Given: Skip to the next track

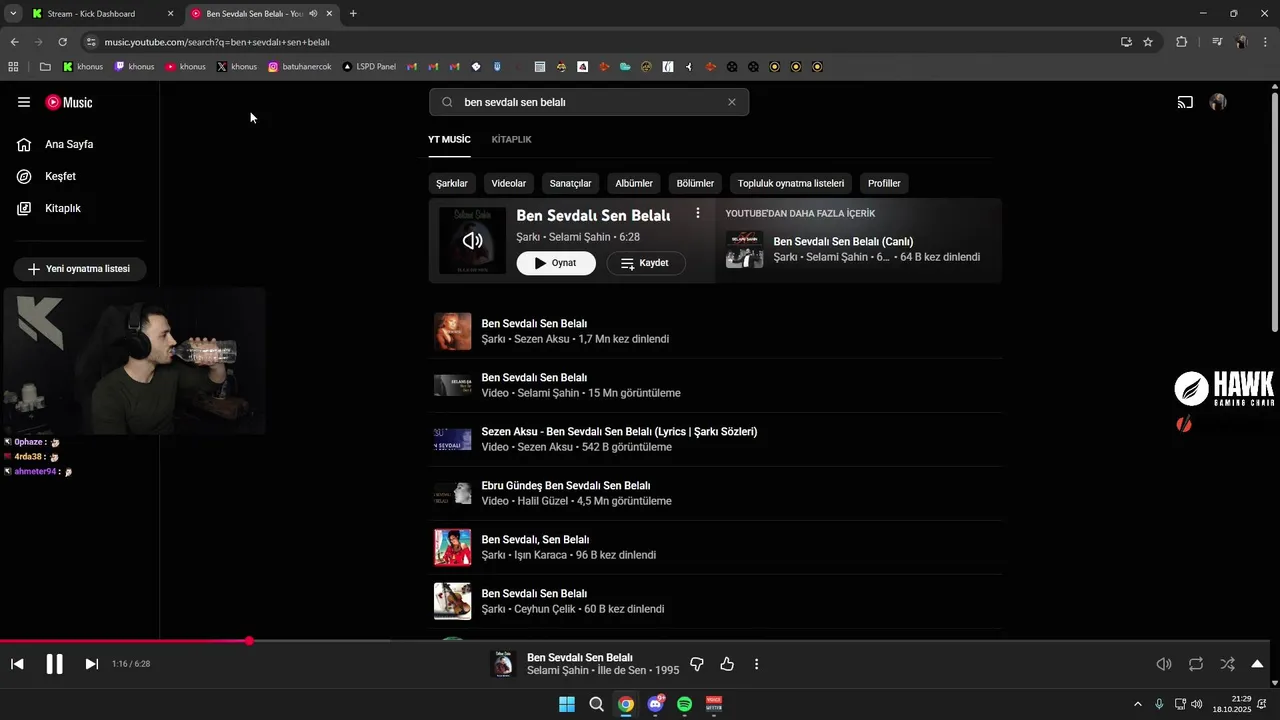Looking at the screenshot, I should point(91,664).
